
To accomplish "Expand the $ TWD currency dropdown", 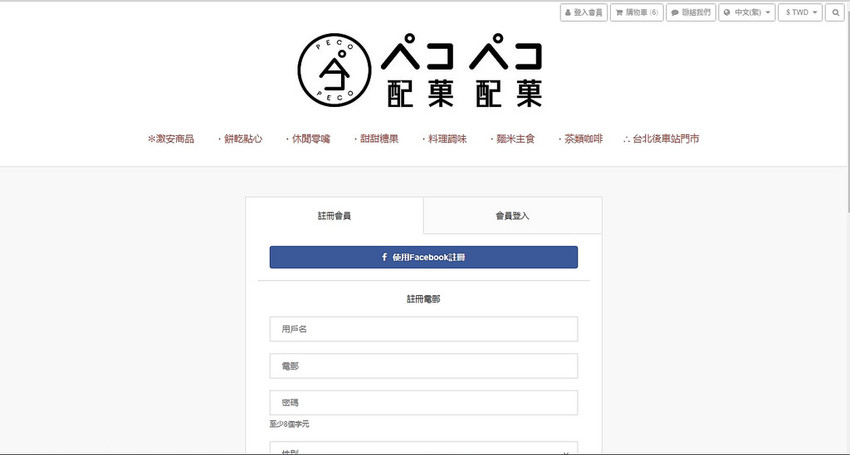I will point(800,12).
